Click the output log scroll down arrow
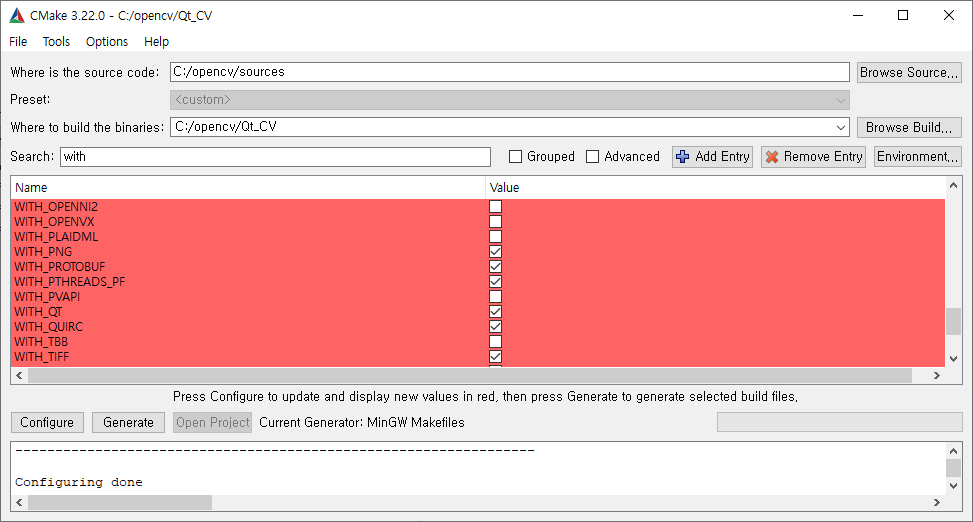This screenshot has height=522, width=973. [x=953, y=486]
